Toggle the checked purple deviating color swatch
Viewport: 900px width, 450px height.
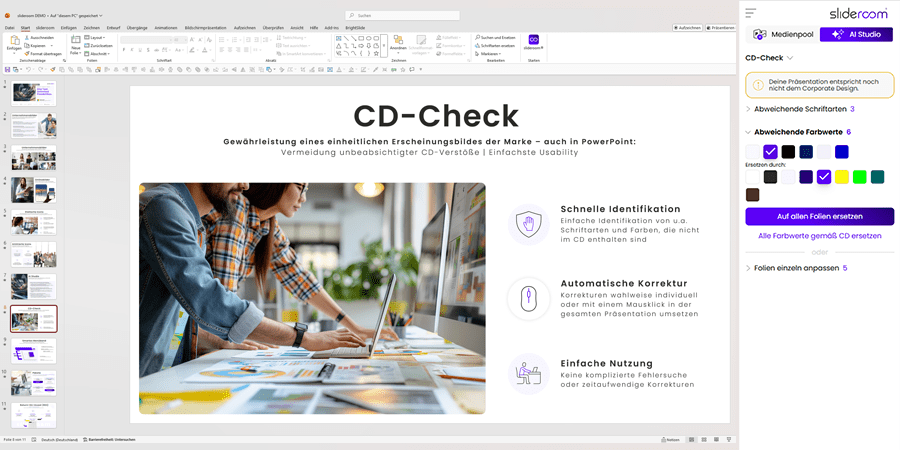[770, 152]
